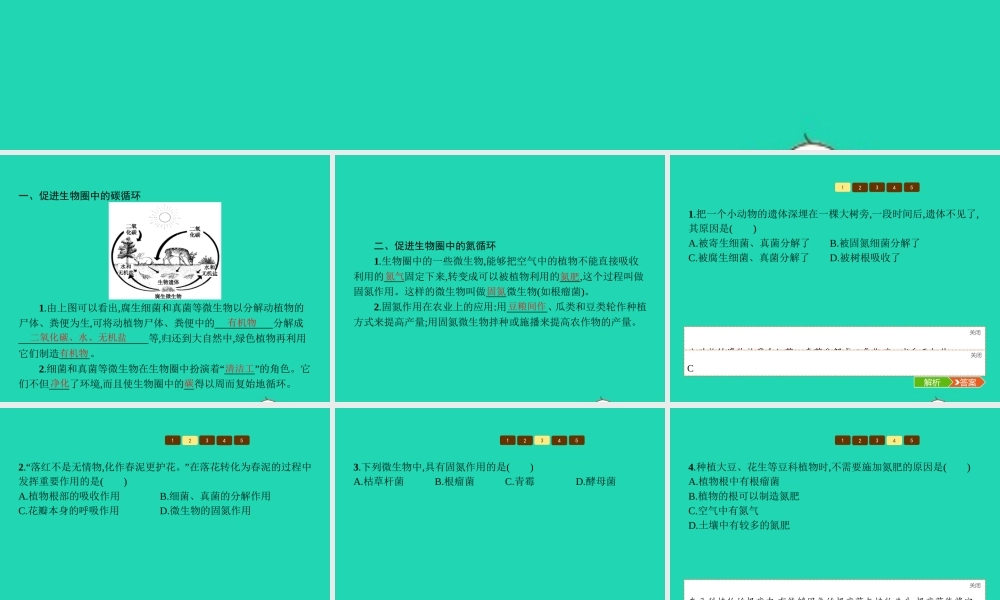Screen dimensions: 1000x600
Task: Go to tab 4 on question 3 slide
Action: 559,440
